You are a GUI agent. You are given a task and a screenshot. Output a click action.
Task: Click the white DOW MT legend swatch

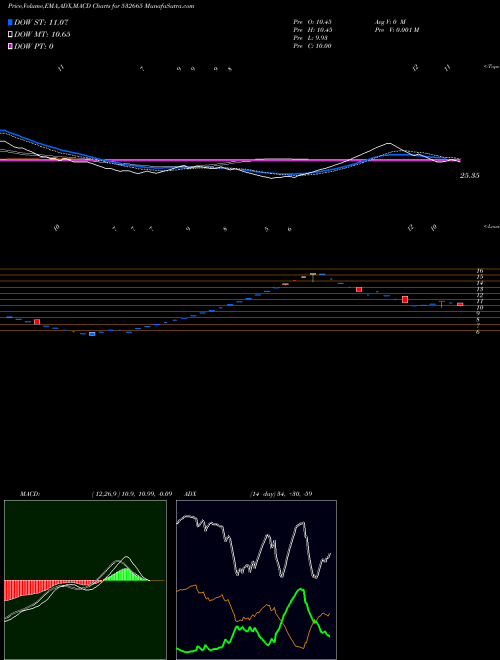pyautogui.click(x=10, y=35)
